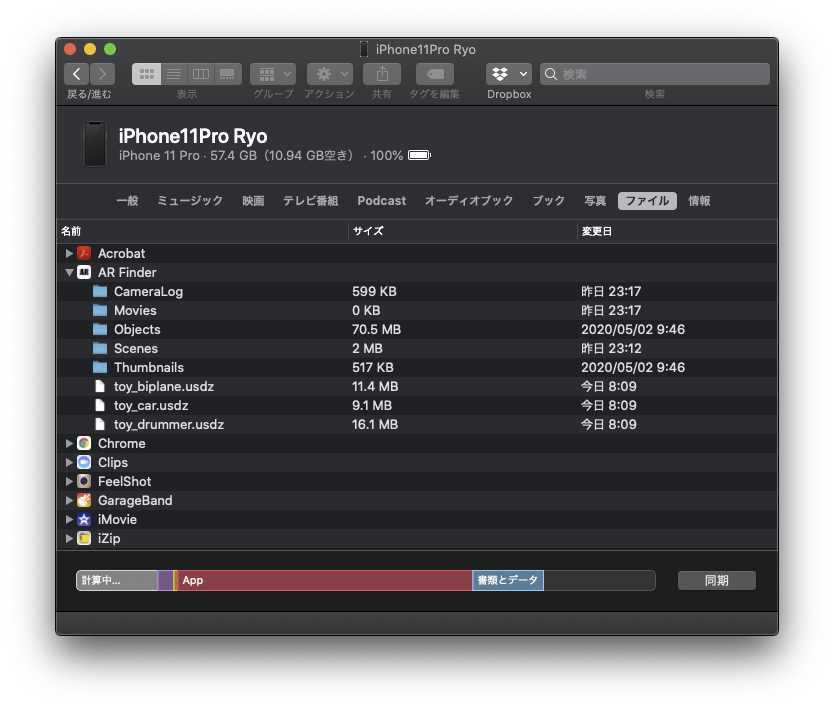The height and width of the screenshot is (709, 834).
Task: Open the ミュージック tab
Action: tap(190, 201)
